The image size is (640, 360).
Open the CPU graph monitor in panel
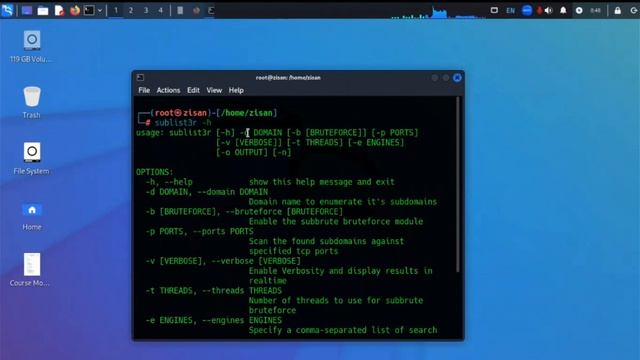439,12
